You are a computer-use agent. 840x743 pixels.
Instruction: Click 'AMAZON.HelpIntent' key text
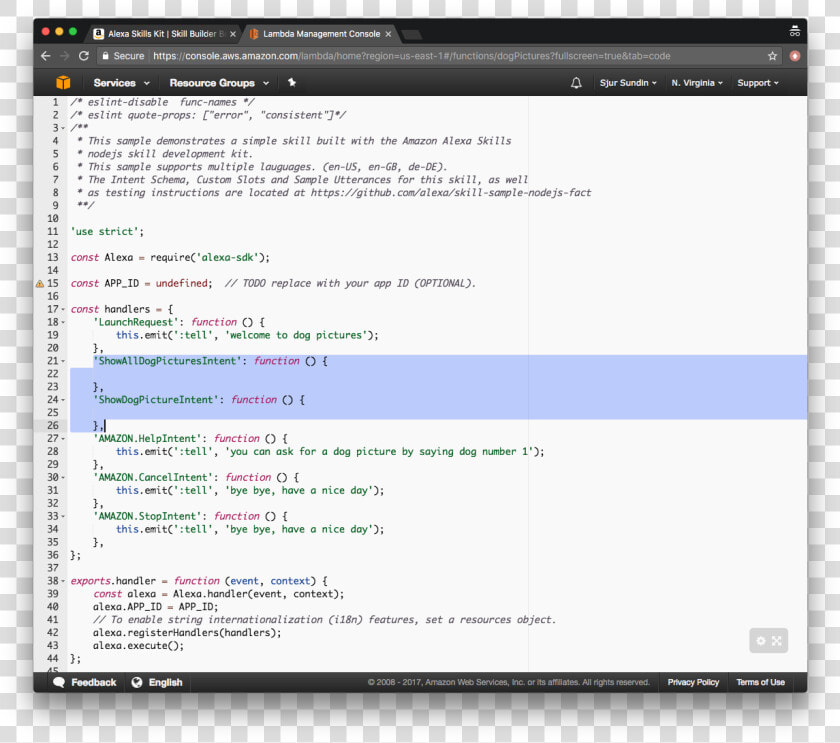[x=148, y=438]
